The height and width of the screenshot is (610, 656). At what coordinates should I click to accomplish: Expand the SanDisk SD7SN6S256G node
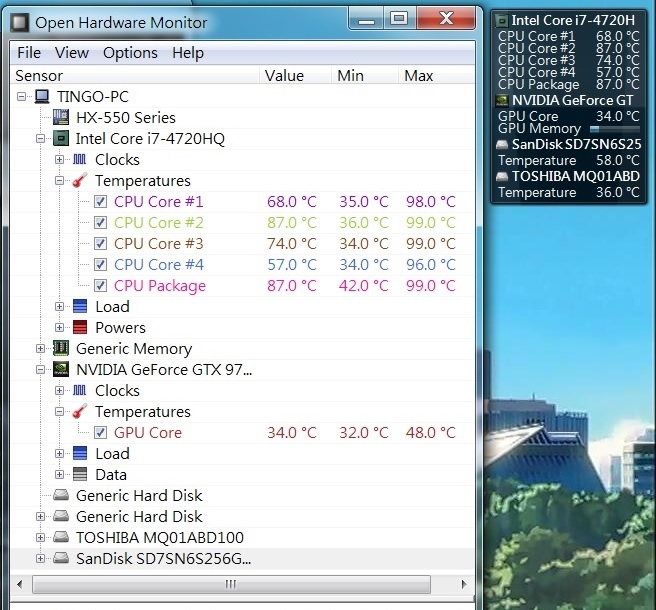(x=41, y=558)
